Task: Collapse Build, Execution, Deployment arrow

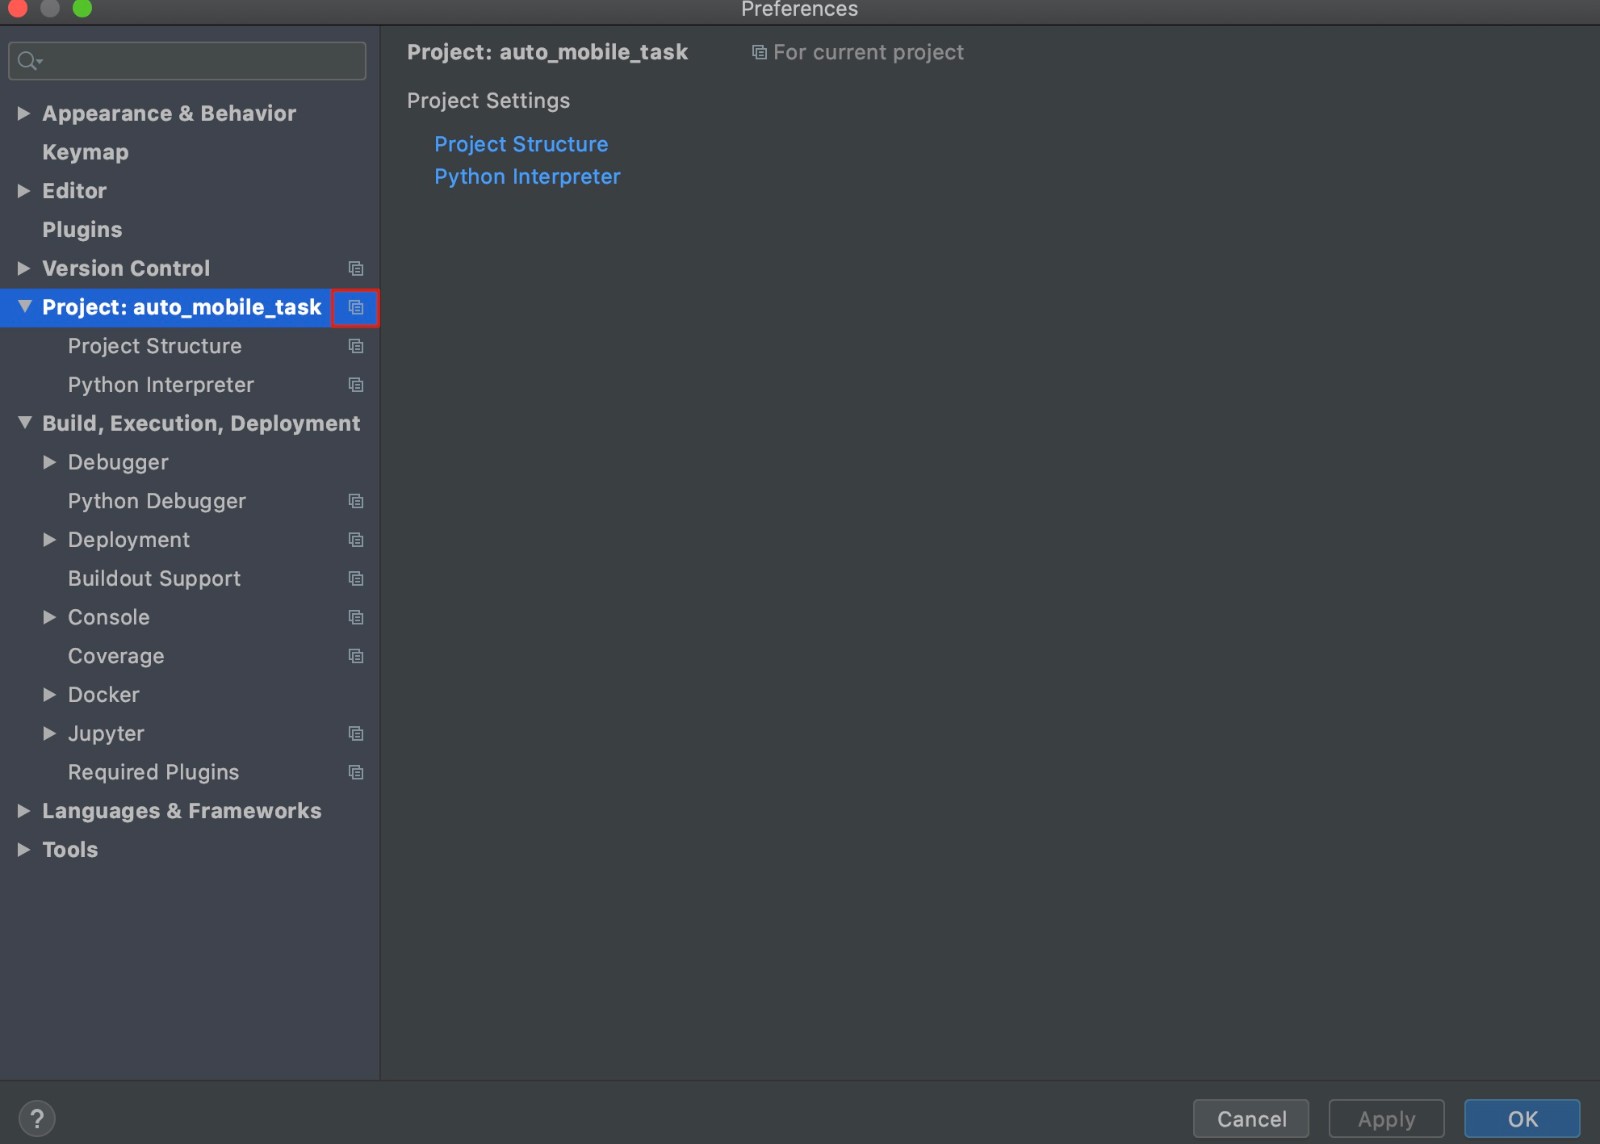Action: (24, 423)
